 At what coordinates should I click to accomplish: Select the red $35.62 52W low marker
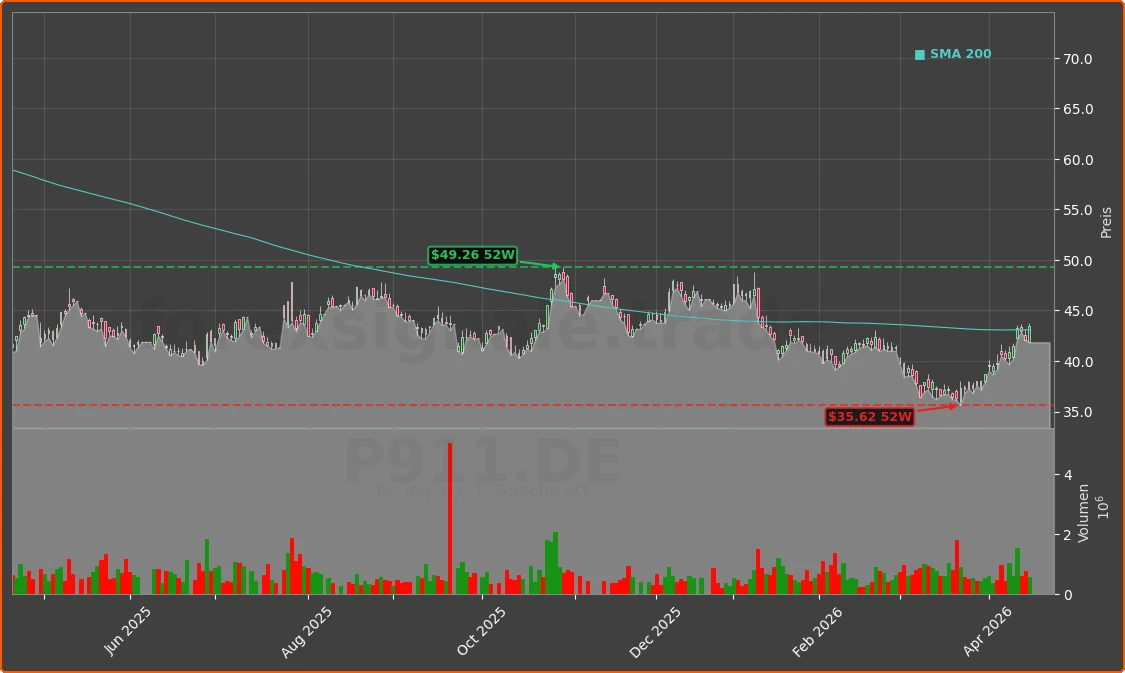click(870, 417)
